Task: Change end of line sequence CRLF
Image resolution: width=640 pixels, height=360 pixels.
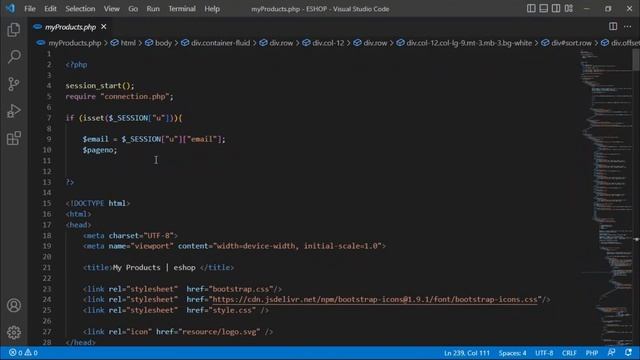Action: click(x=569, y=353)
